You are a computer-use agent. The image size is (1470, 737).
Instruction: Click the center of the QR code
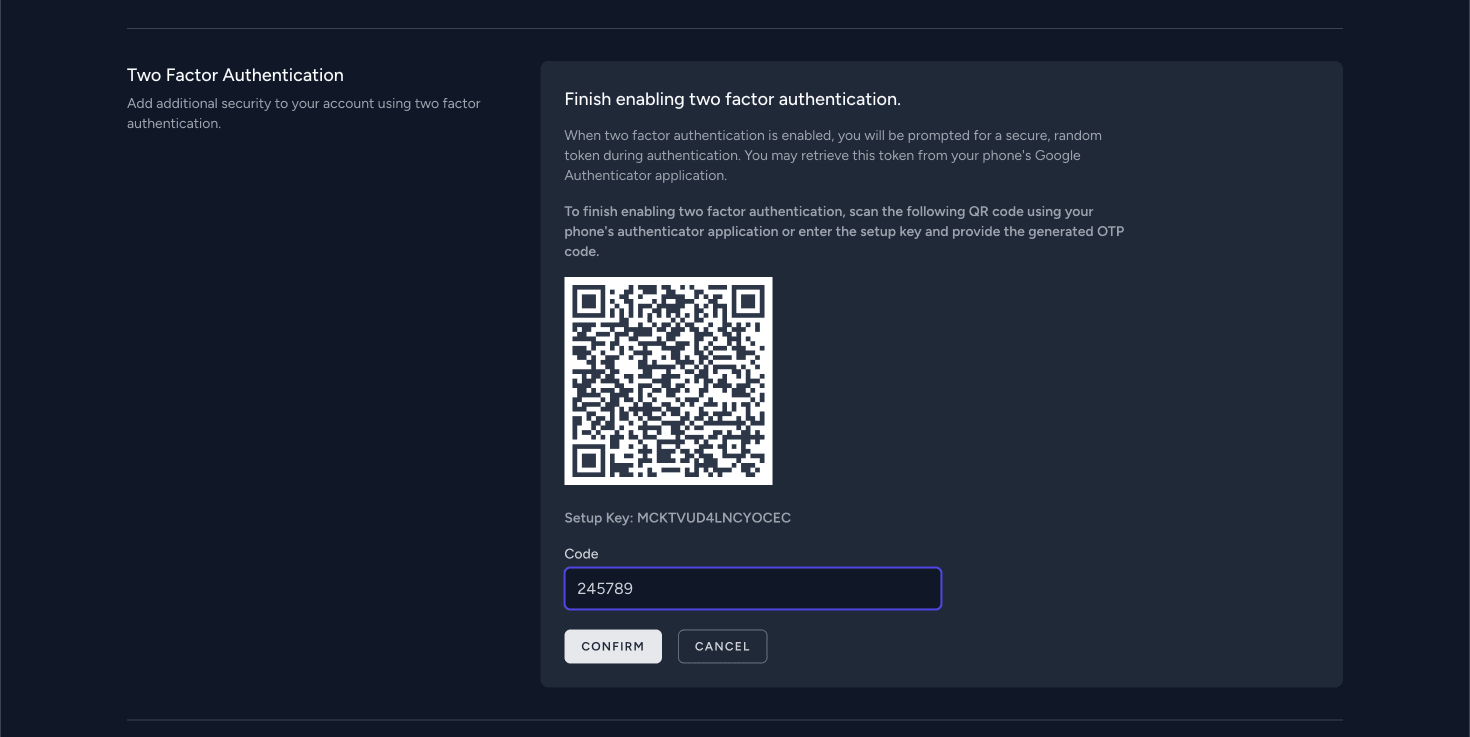(x=668, y=380)
